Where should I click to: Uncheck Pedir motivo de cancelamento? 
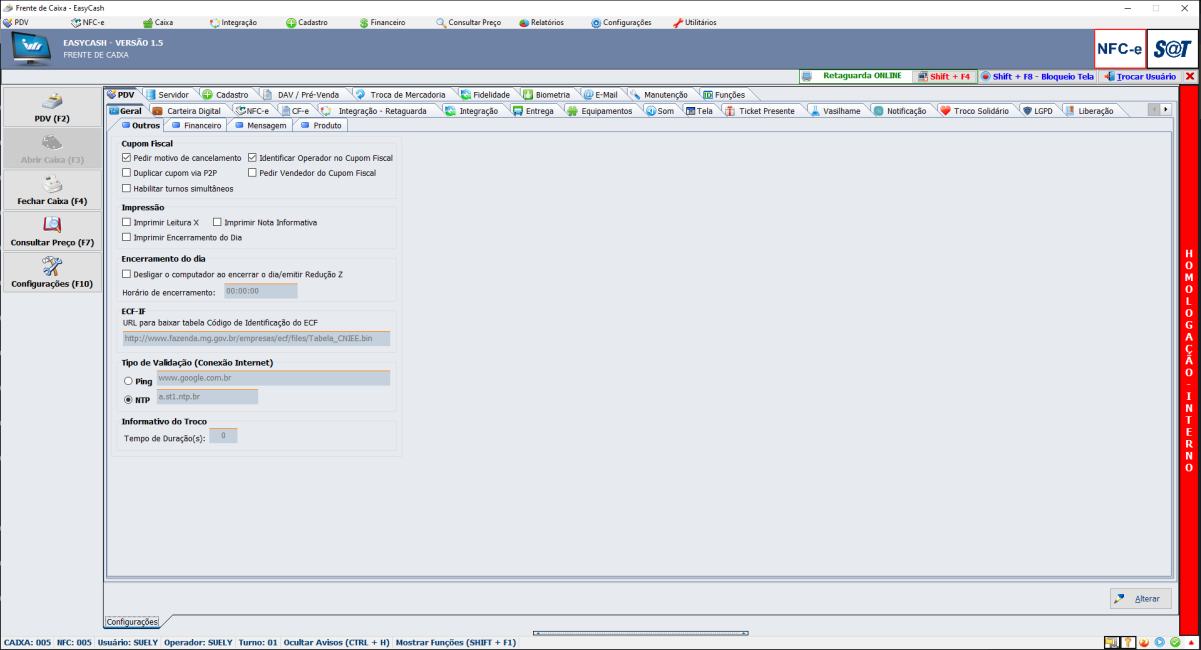[x=126, y=158]
